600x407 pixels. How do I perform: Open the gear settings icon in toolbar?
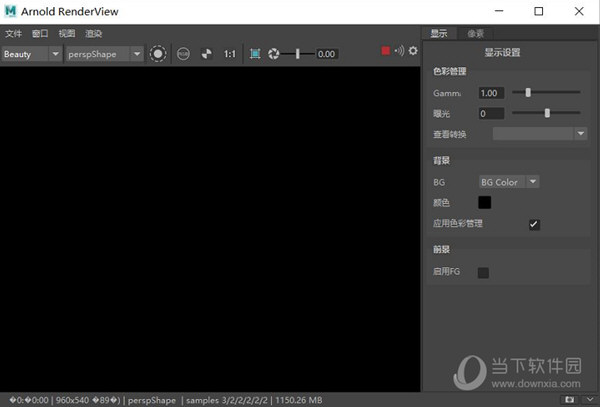point(413,50)
